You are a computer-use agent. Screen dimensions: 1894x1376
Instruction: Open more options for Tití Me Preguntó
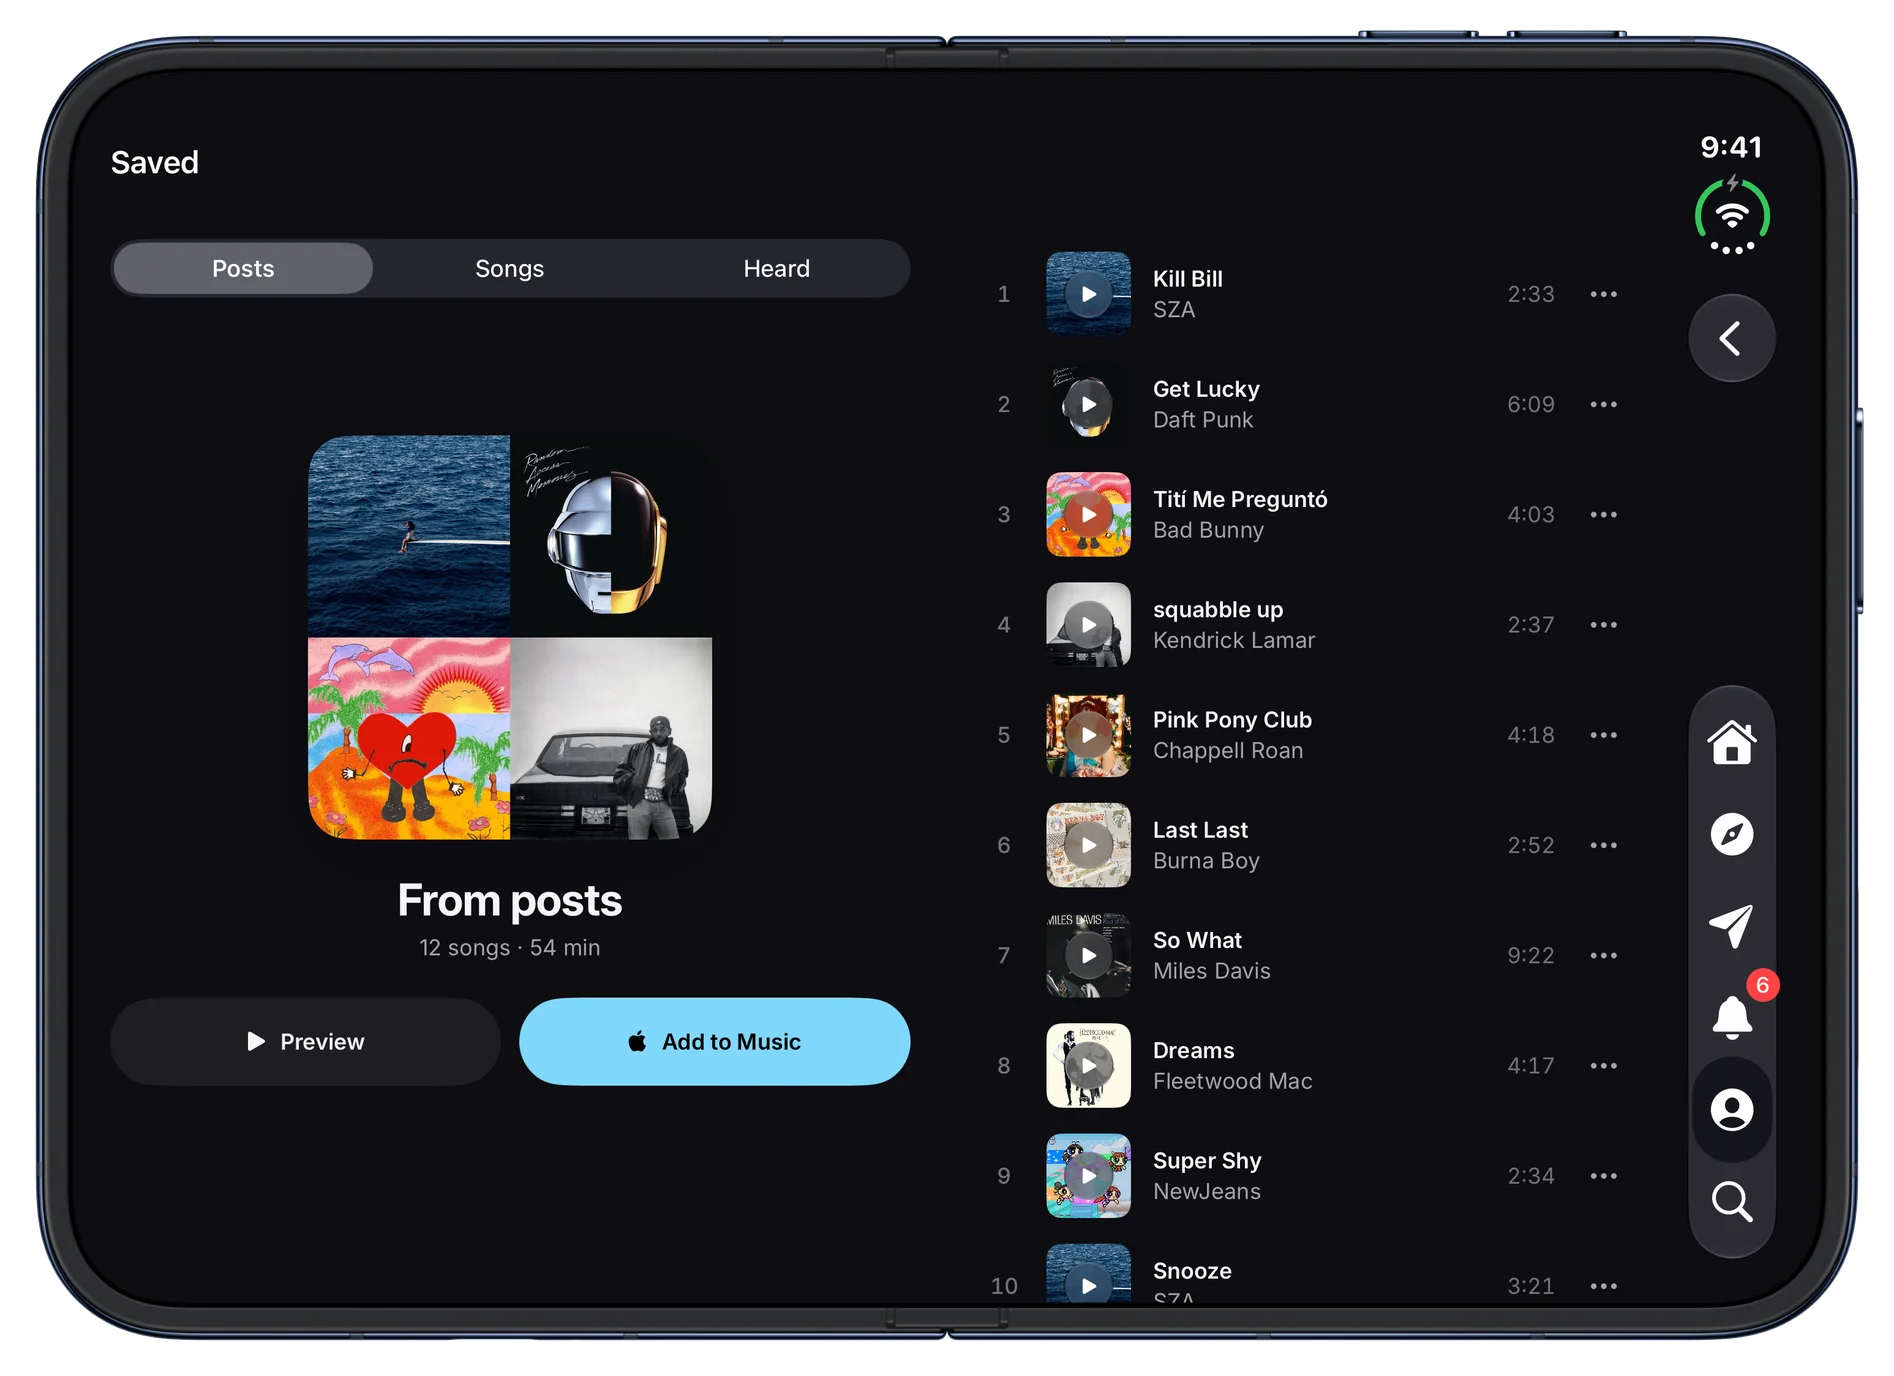(x=1603, y=514)
